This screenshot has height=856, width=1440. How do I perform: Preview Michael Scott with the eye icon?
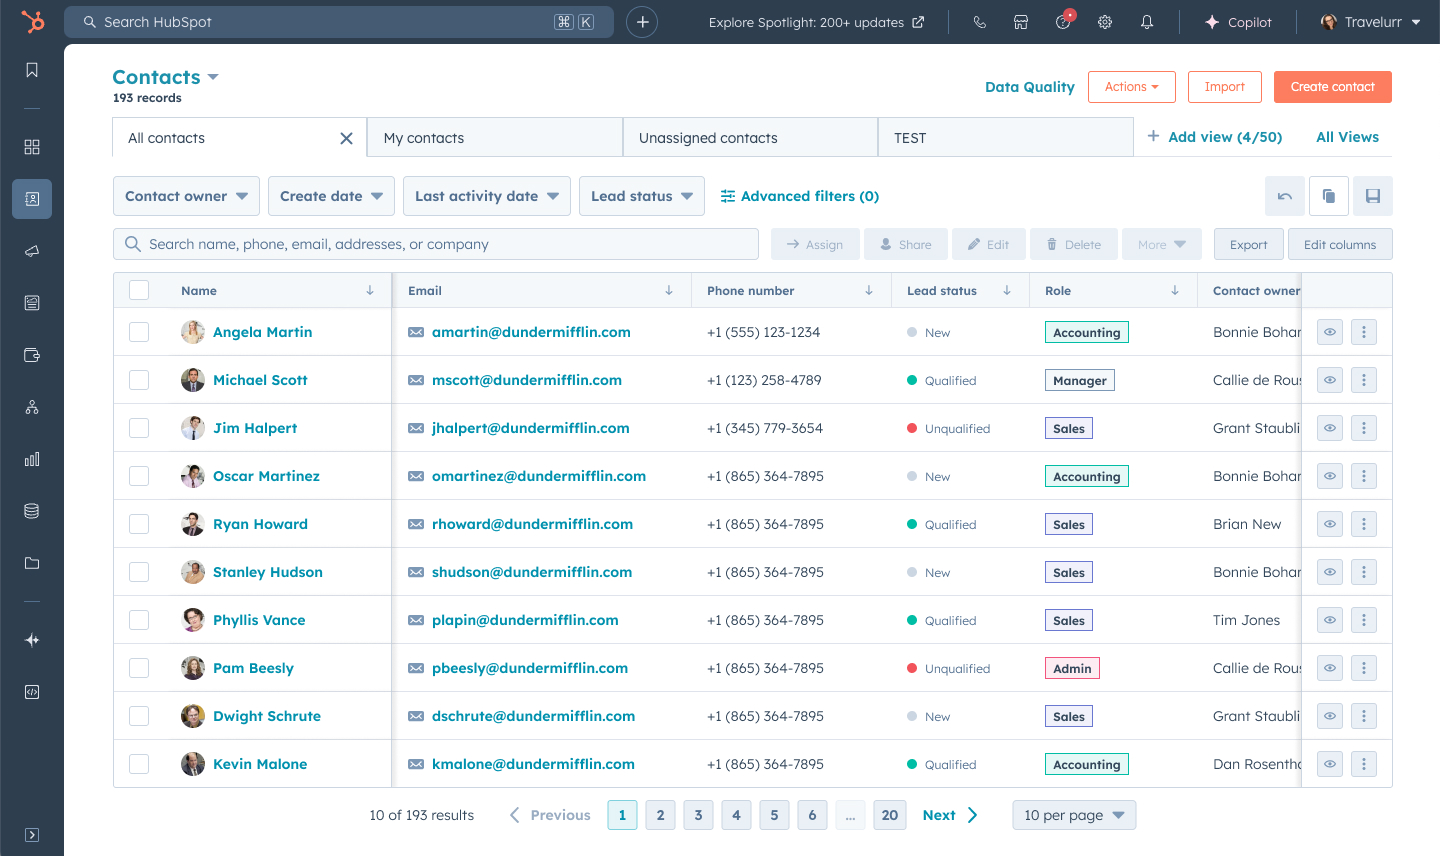click(x=1330, y=380)
